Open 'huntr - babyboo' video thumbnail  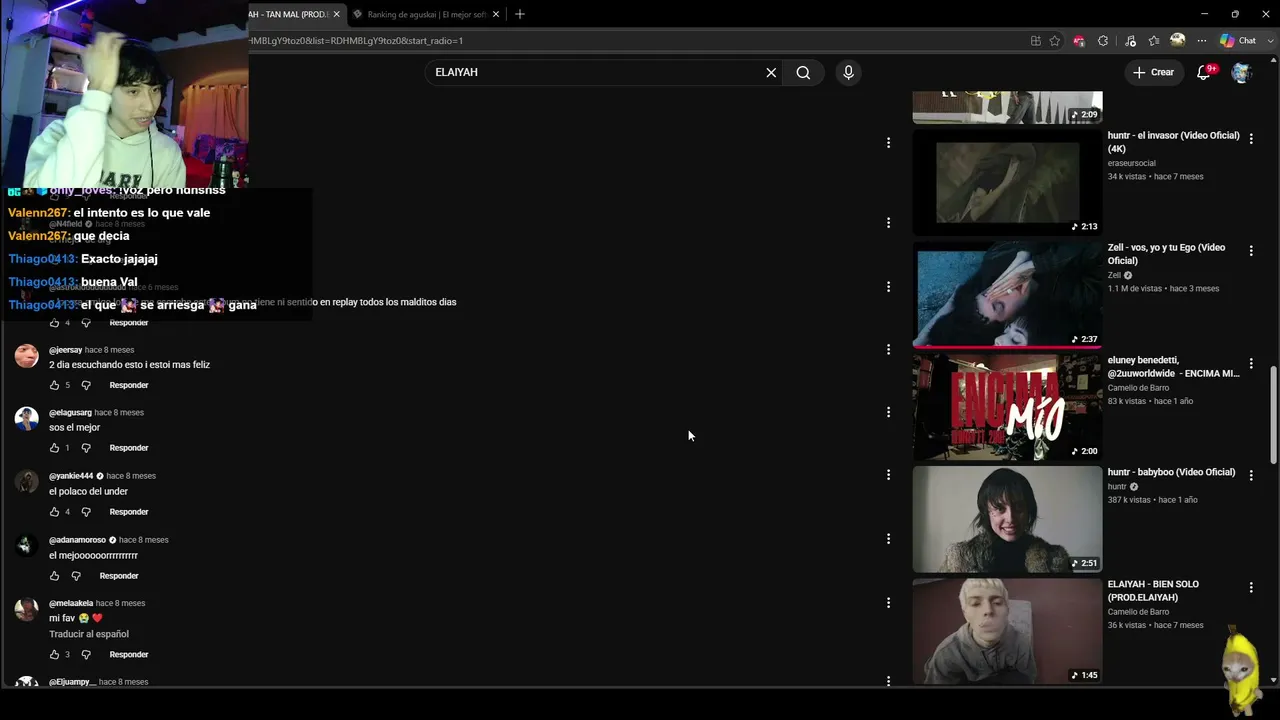pyautogui.click(x=1007, y=519)
